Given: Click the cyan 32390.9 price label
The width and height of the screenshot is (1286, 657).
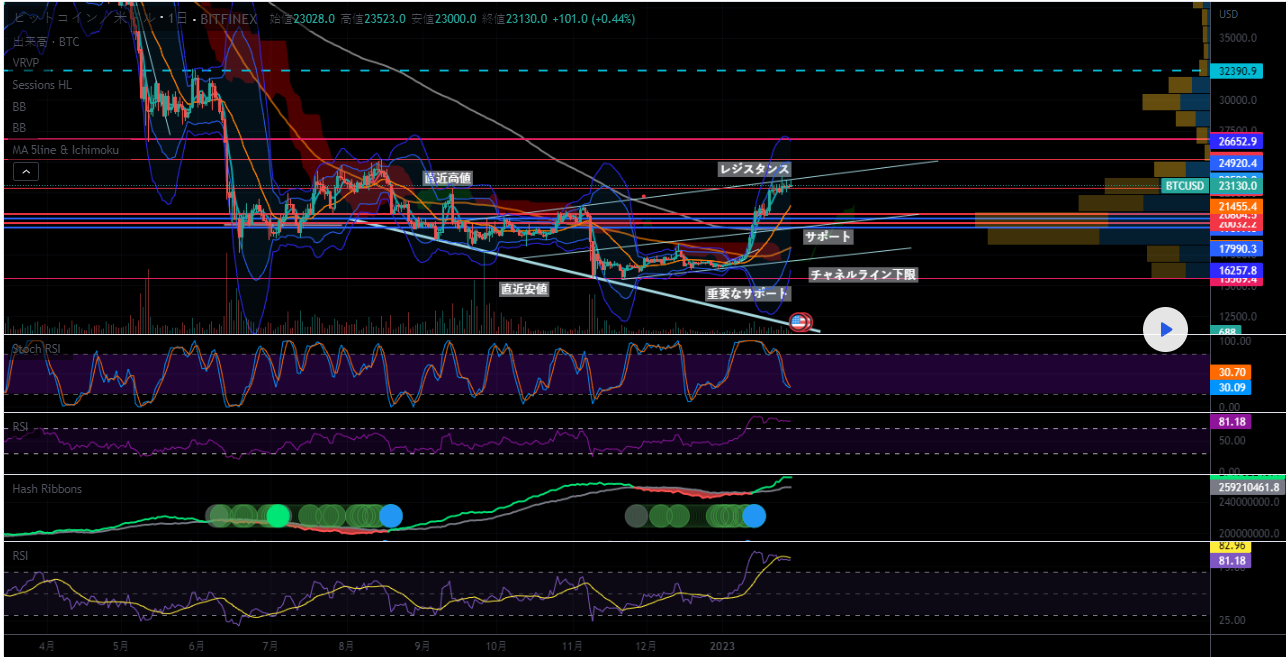Looking at the screenshot, I should point(1236,72).
